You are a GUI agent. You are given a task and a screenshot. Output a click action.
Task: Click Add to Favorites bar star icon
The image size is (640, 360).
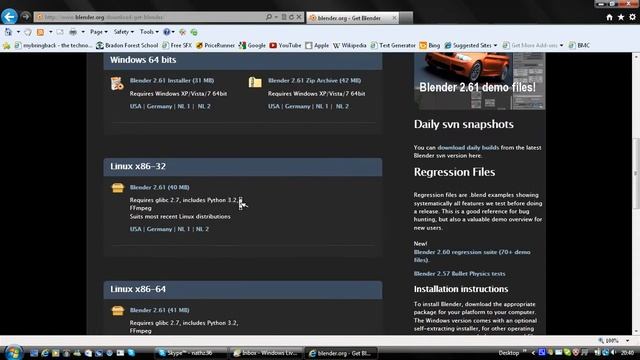coord(7,46)
